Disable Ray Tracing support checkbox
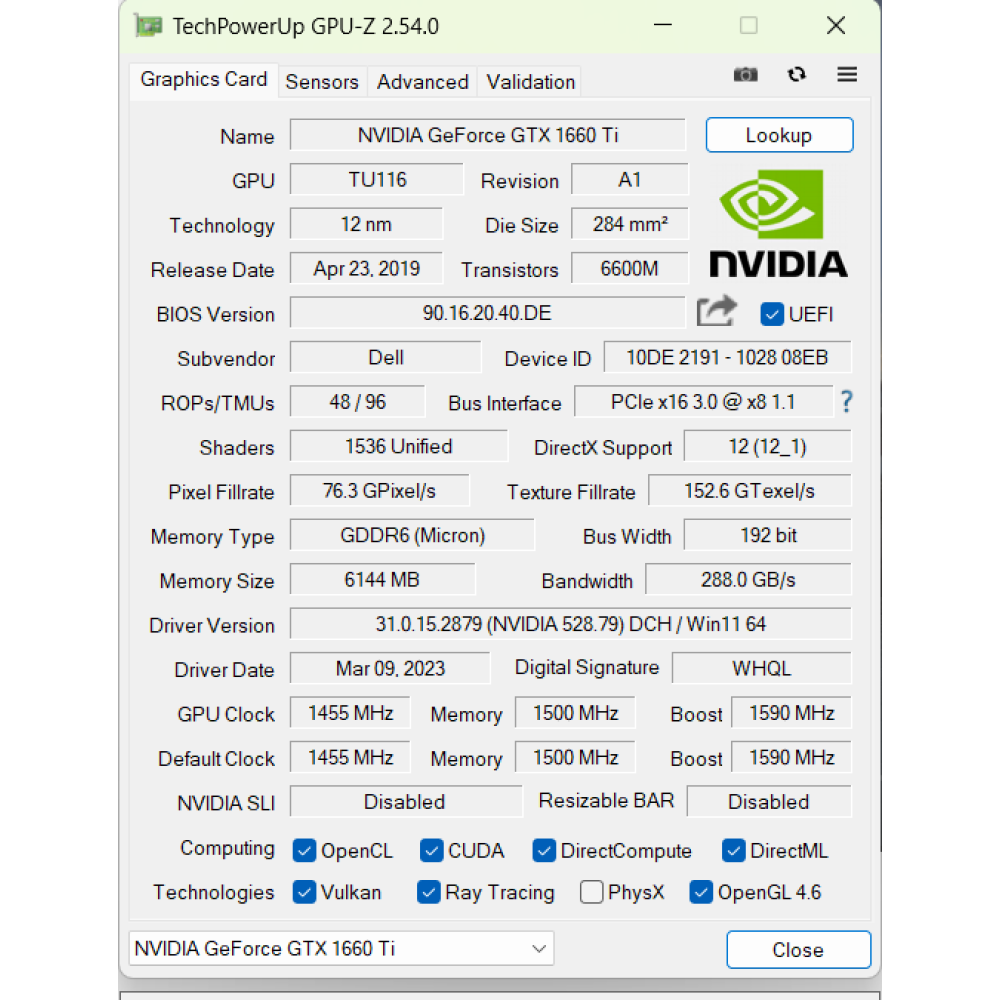1000x1000 pixels. 428,891
